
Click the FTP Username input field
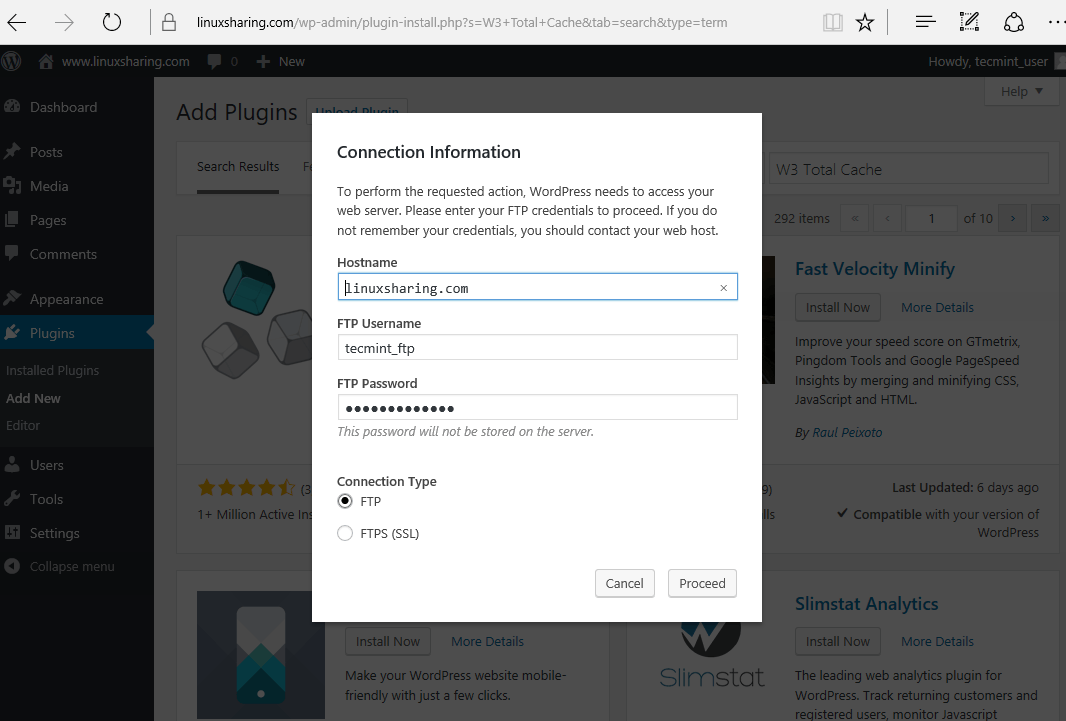537,347
